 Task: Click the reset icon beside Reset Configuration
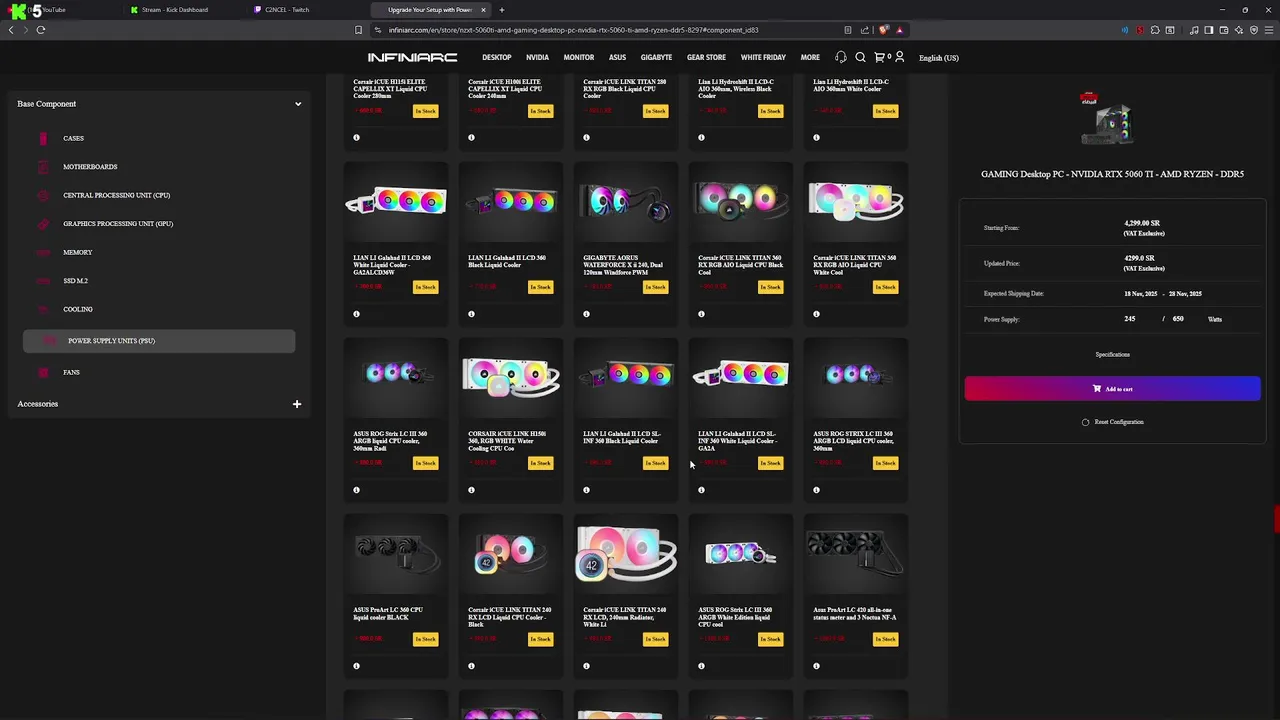[x=1085, y=422]
